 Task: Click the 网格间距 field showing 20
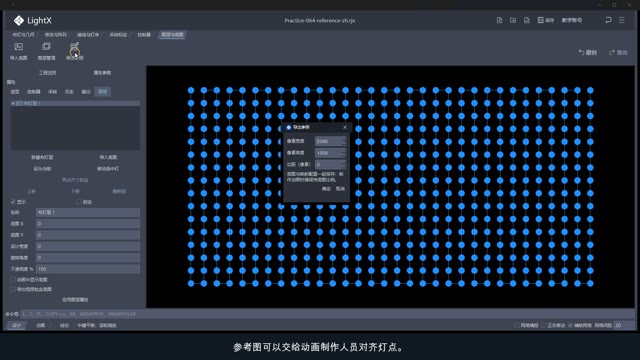pyautogui.click(x=624, y=325)
